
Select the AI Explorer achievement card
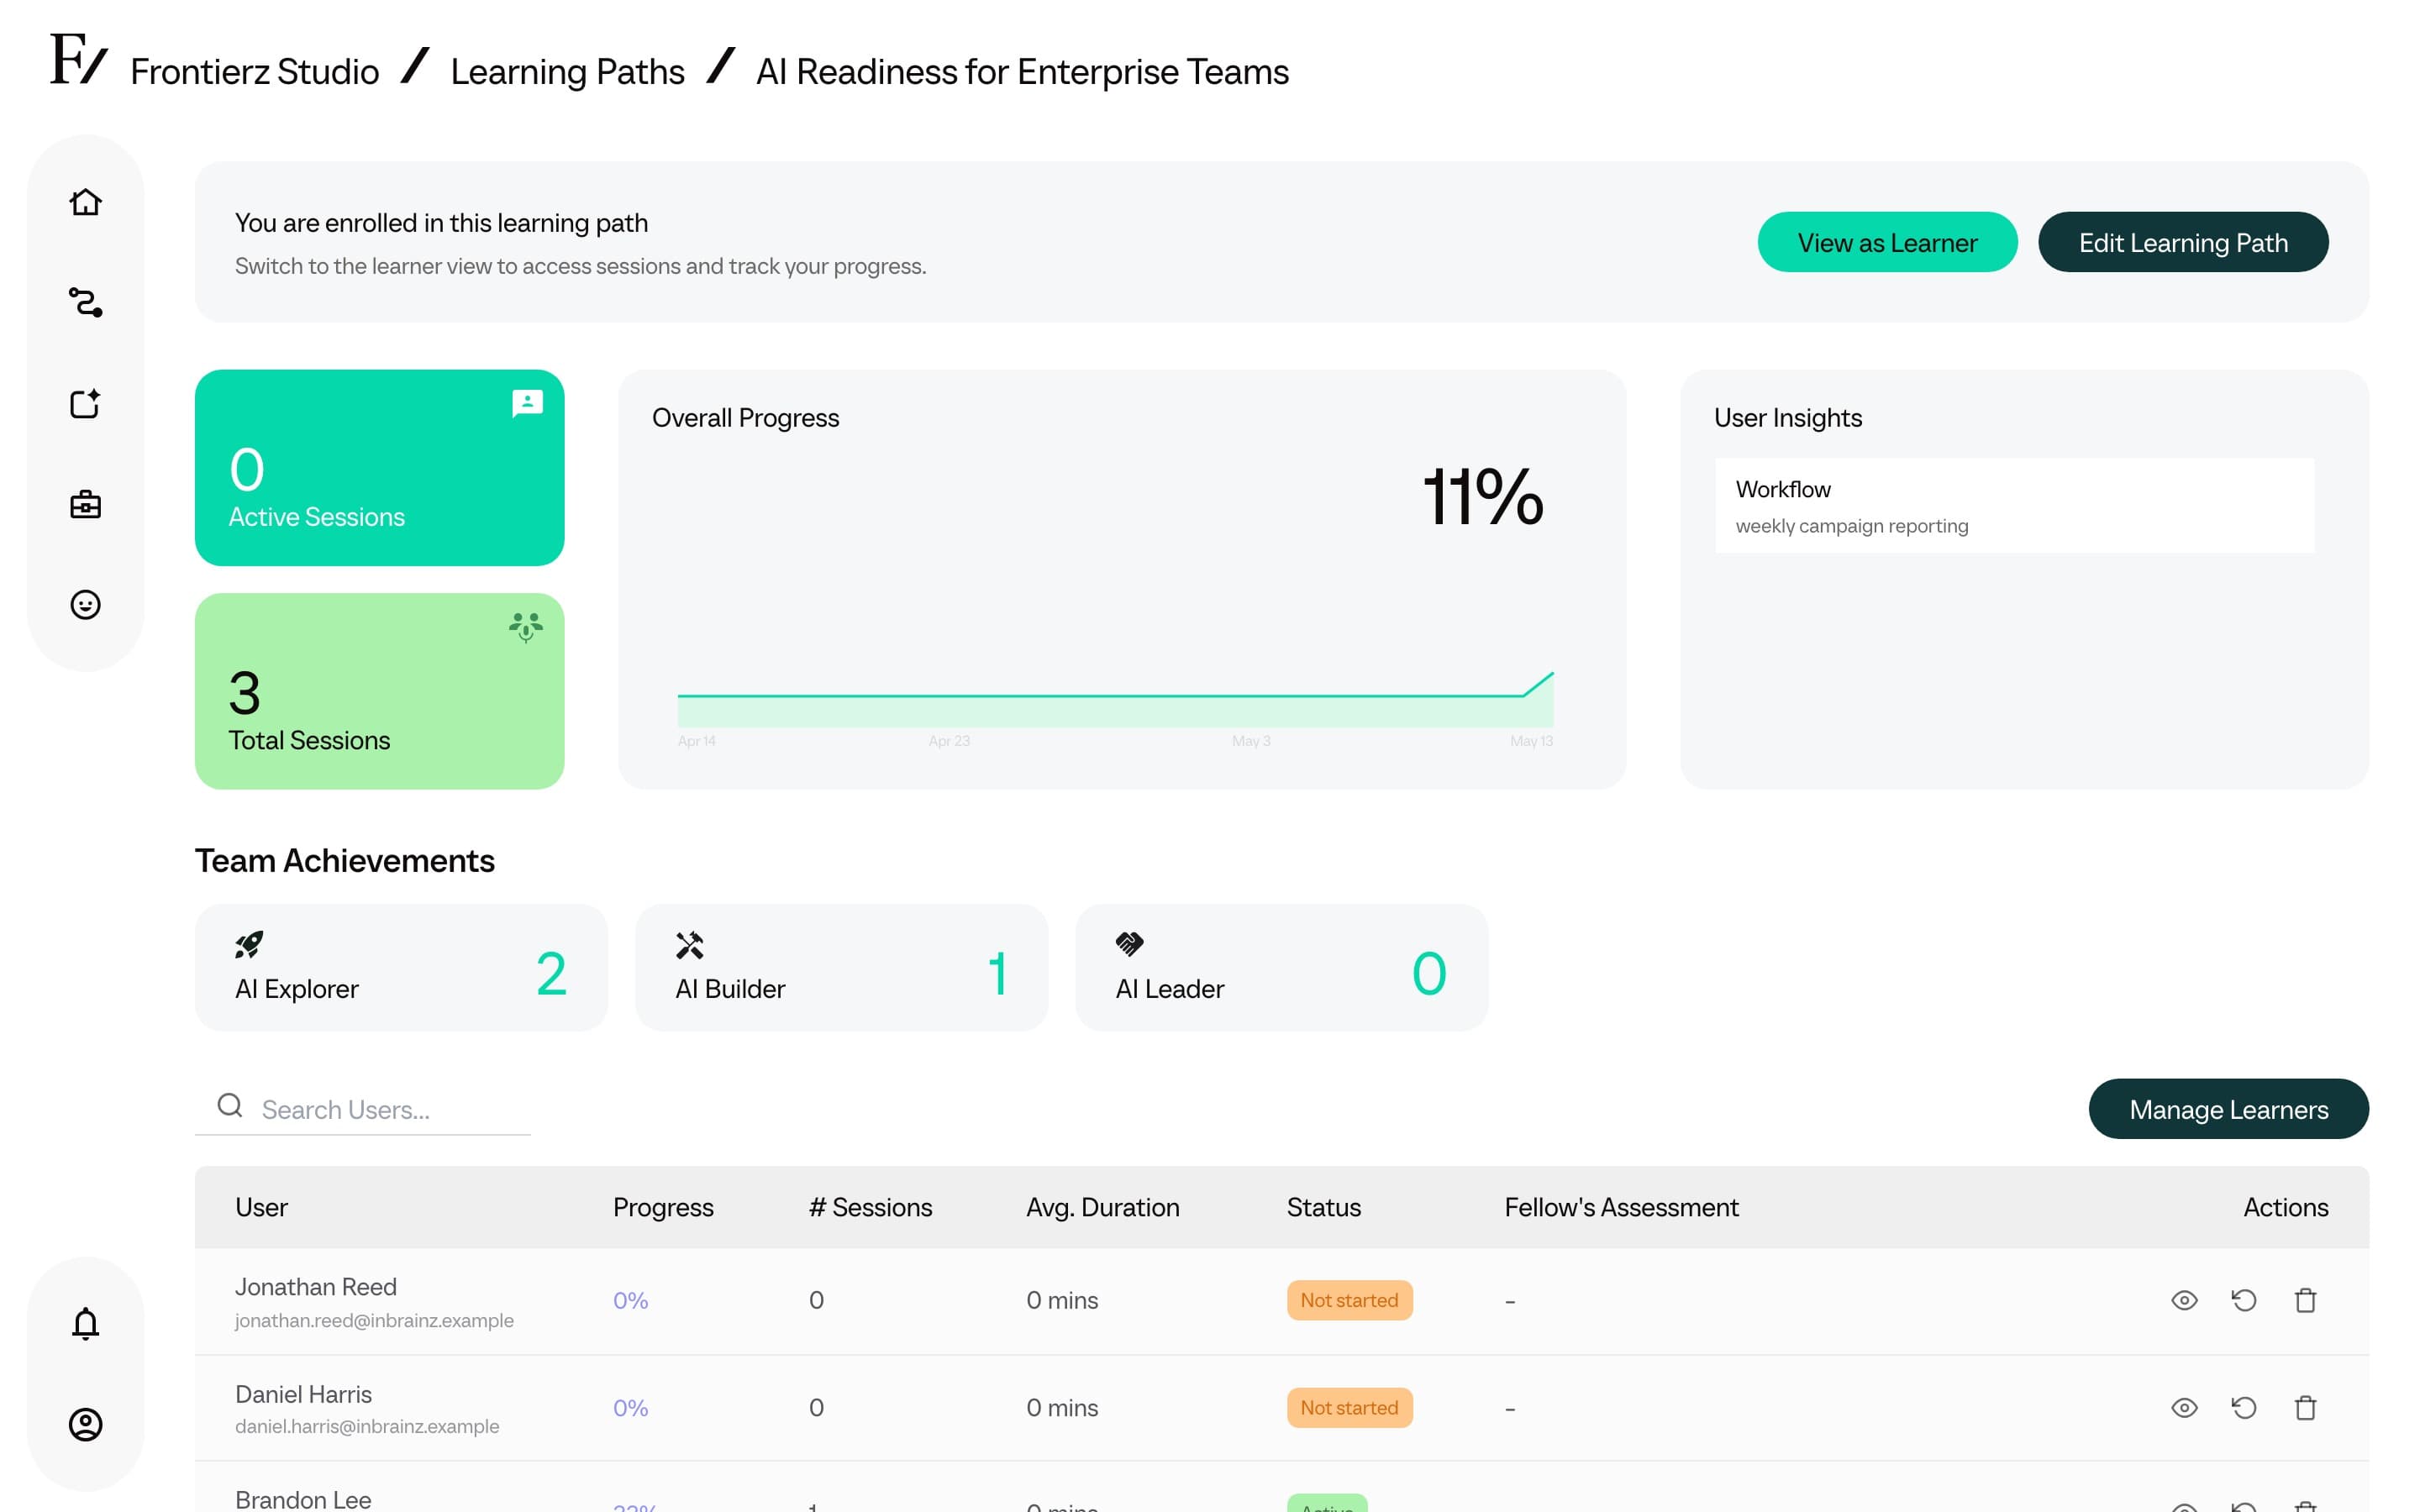pyautogui.click(x=401, y=967)
